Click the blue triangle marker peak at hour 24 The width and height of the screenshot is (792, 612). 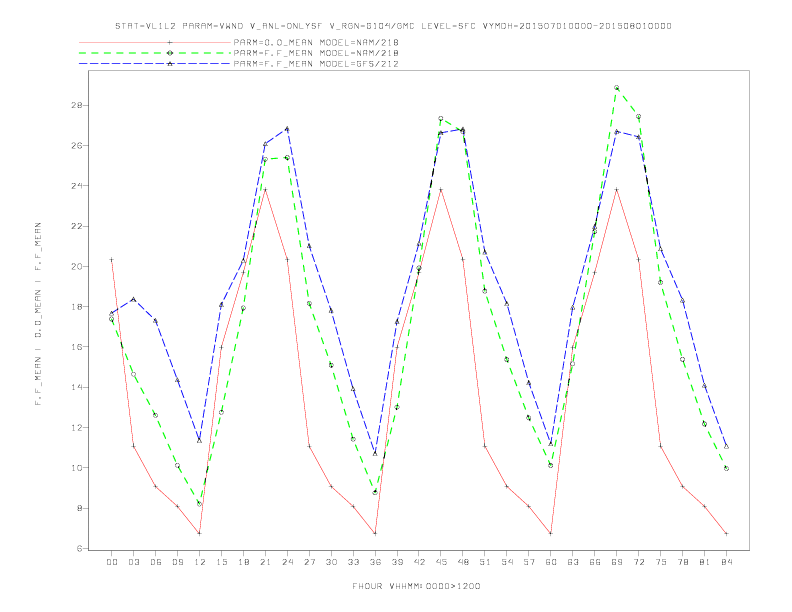287,129
